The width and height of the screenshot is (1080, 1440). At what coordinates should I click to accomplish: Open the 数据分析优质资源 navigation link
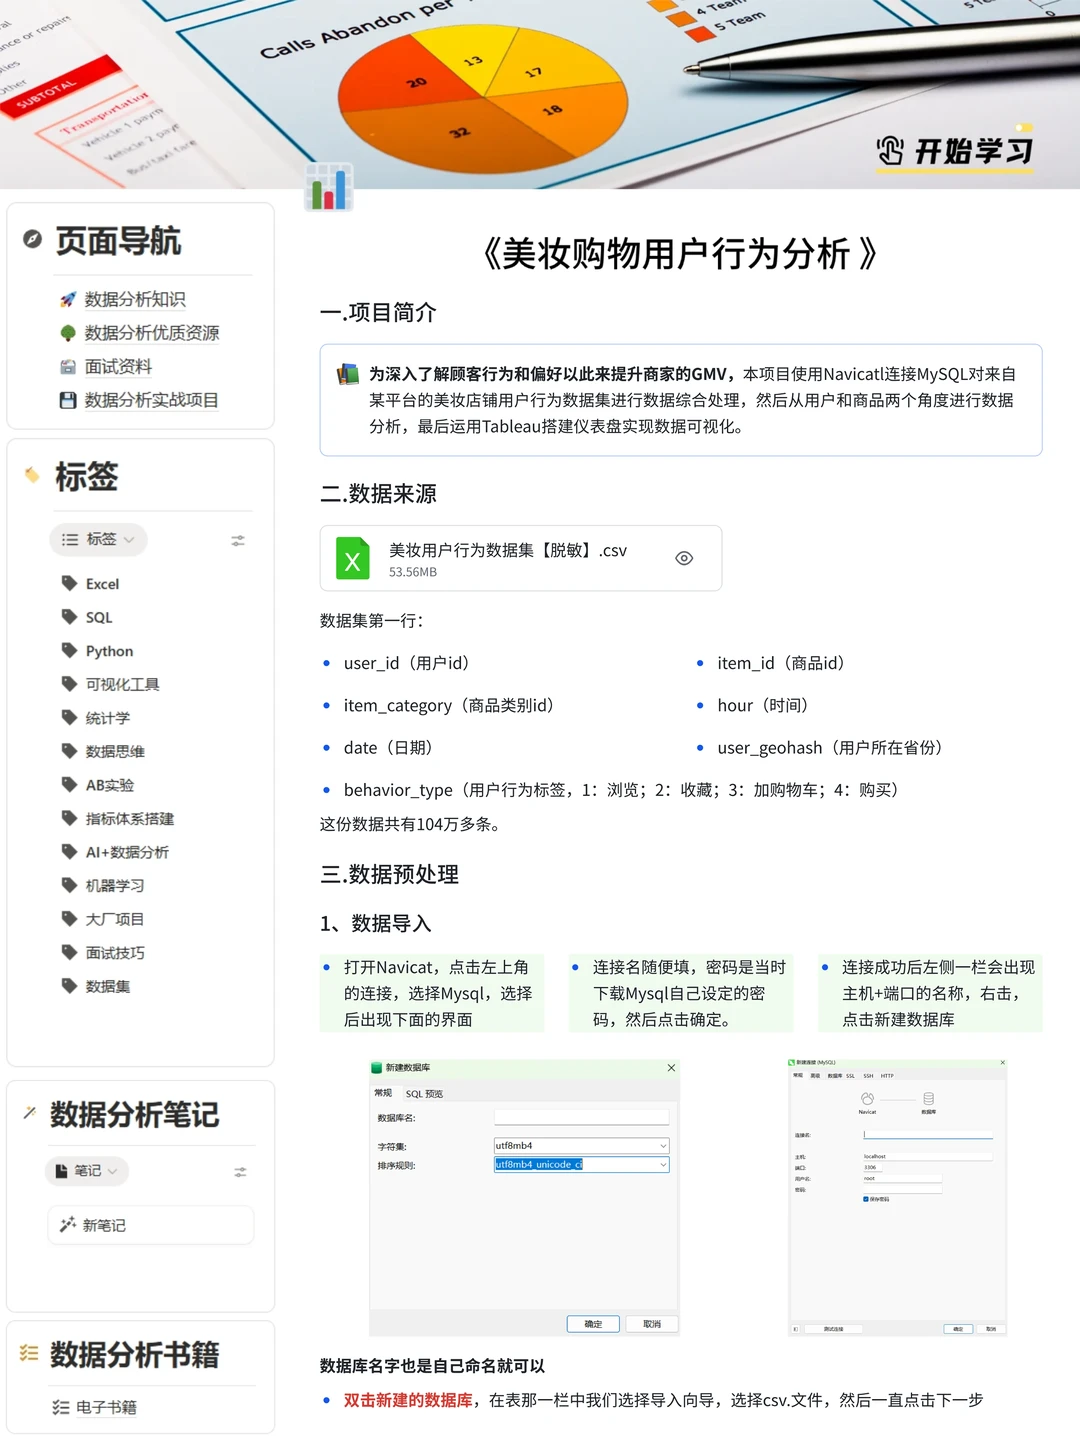tap(152, 333)
